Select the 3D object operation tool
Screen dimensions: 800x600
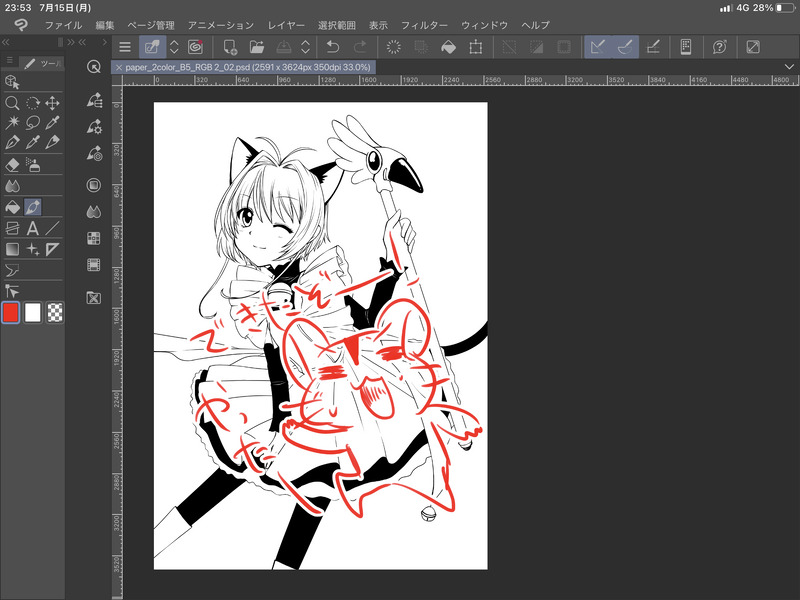(12, 82)
